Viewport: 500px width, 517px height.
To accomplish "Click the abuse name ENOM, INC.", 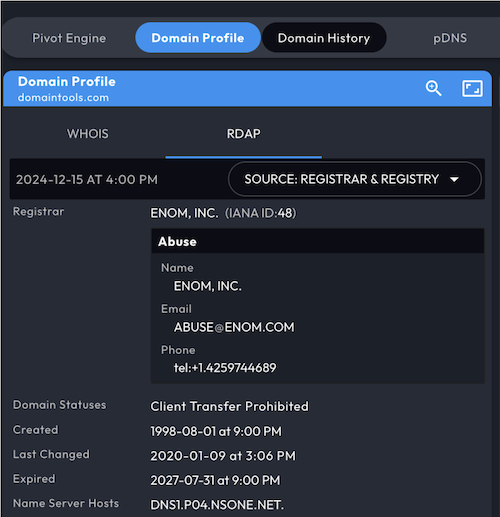I will click(208, 286).
